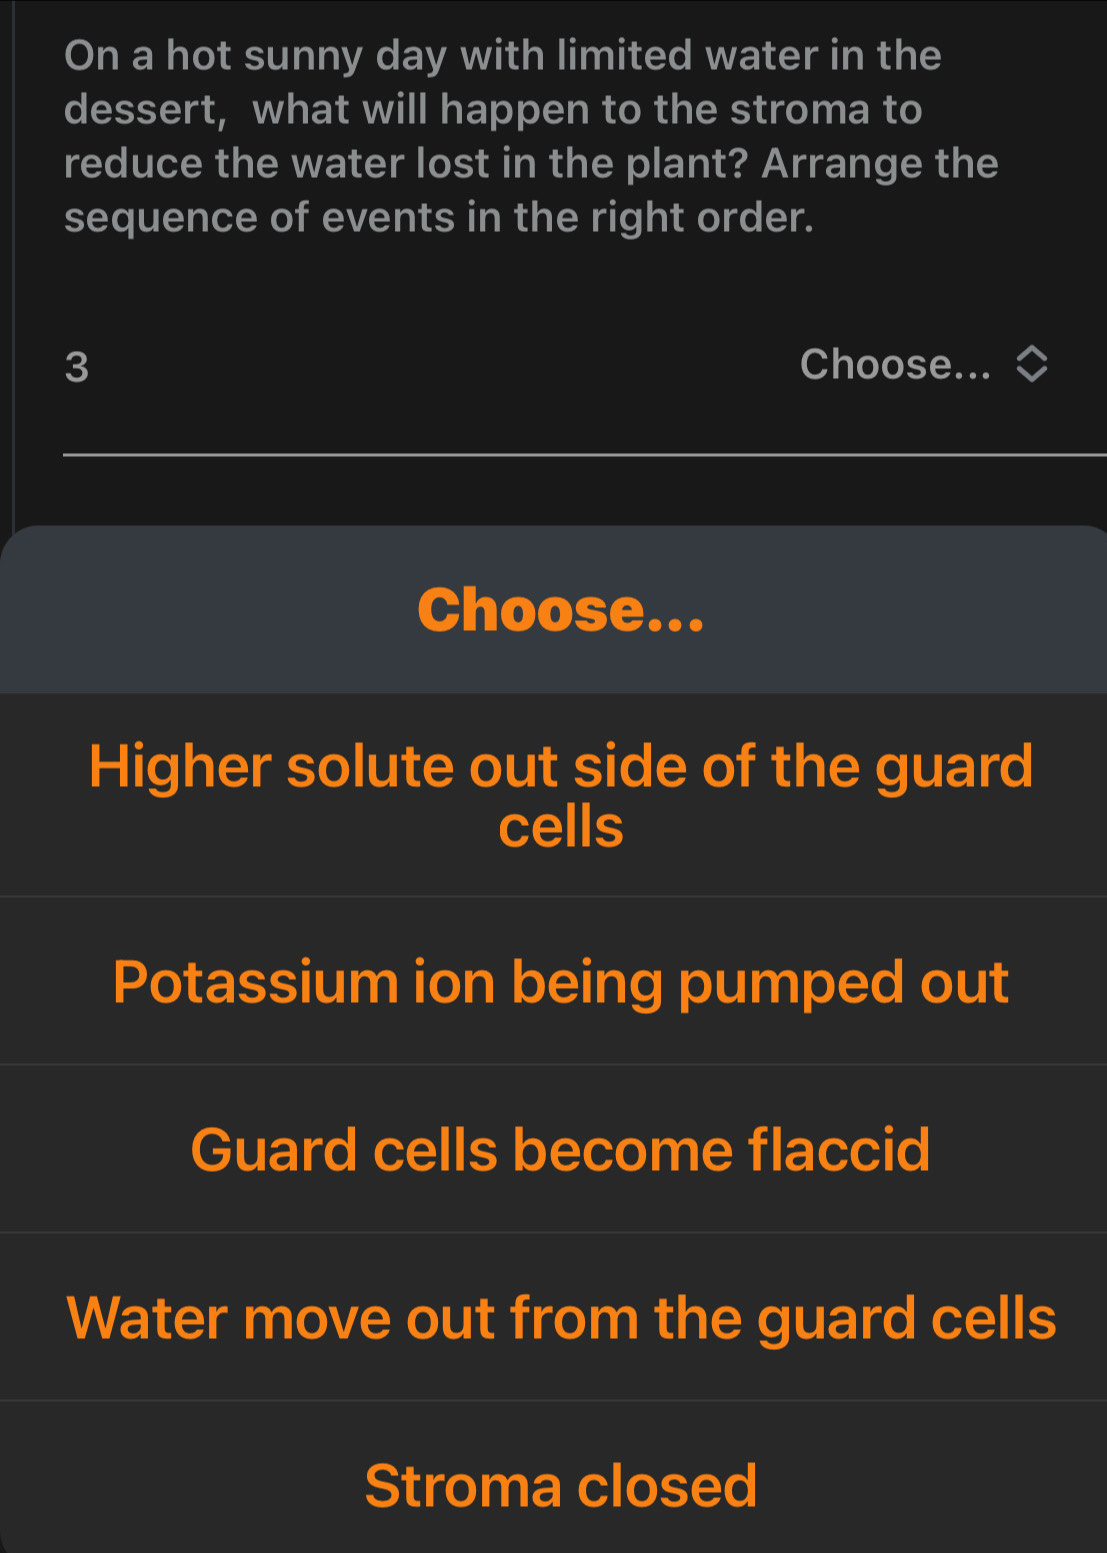Image resolution: width=1107 pixels, height=1553 pixels.
Task: Click the diamond chevron icon beside Choose...
Action: [1032, 363]
